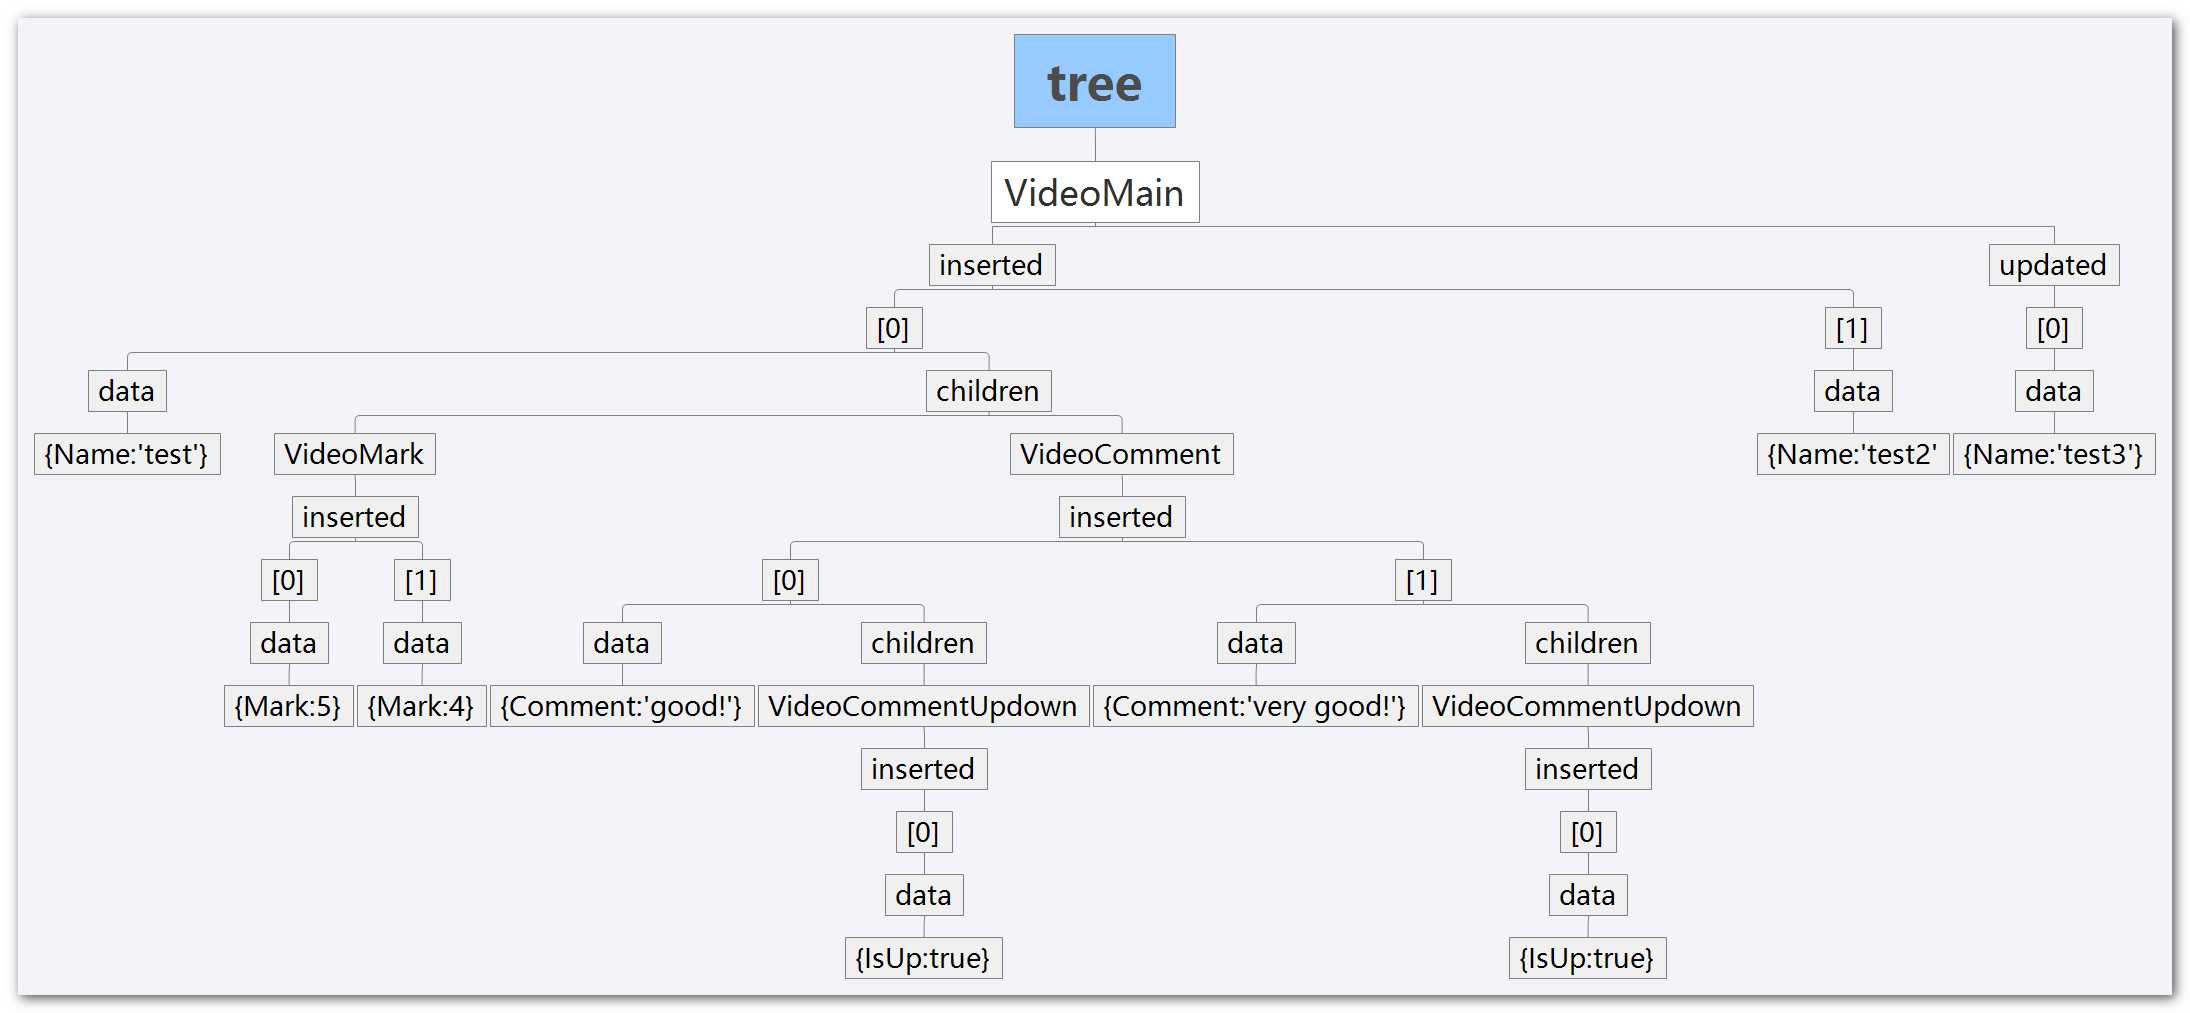The image size is (2190, 1013).
Task: Click the {Comment:'good!'} node
Action: [x=621, y=706]
